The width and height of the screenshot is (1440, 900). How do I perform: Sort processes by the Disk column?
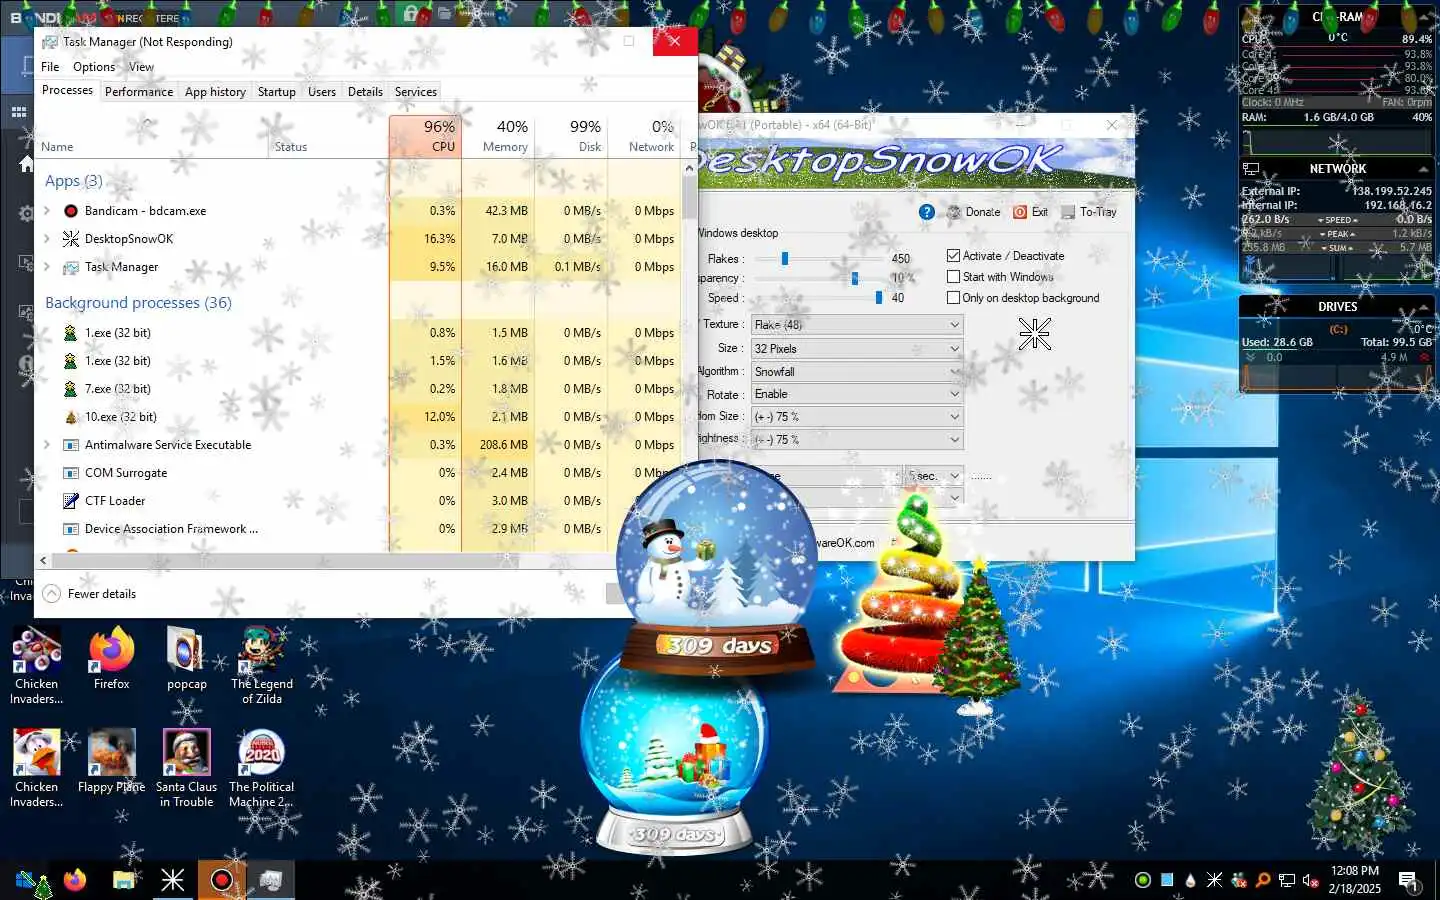pyautogui.click(x=571, y=136)
